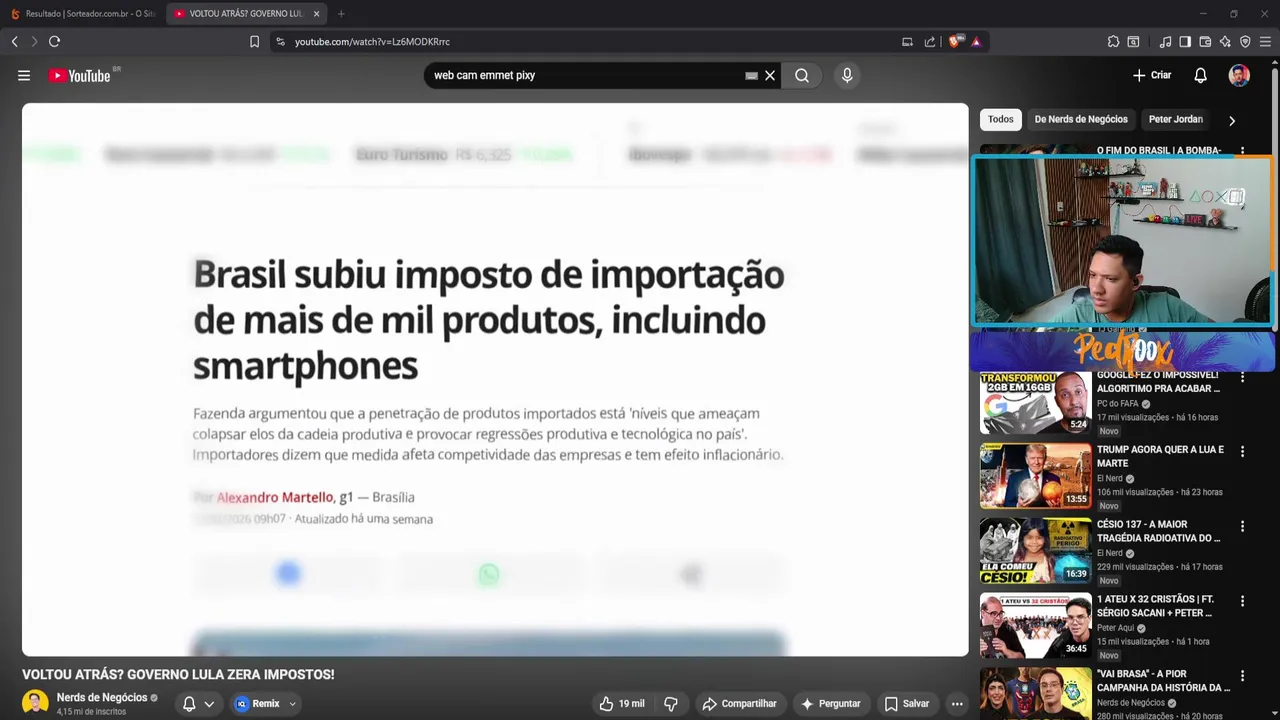The height and width of the screenshot is (720, 1280).
Task: Open 1 ATEU X 32 CRISTÃOS video title
Action: (x=1157, y=606)
